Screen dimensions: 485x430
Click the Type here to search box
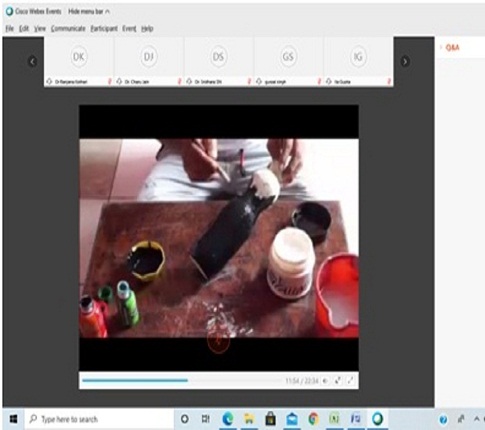coord(99,419)
